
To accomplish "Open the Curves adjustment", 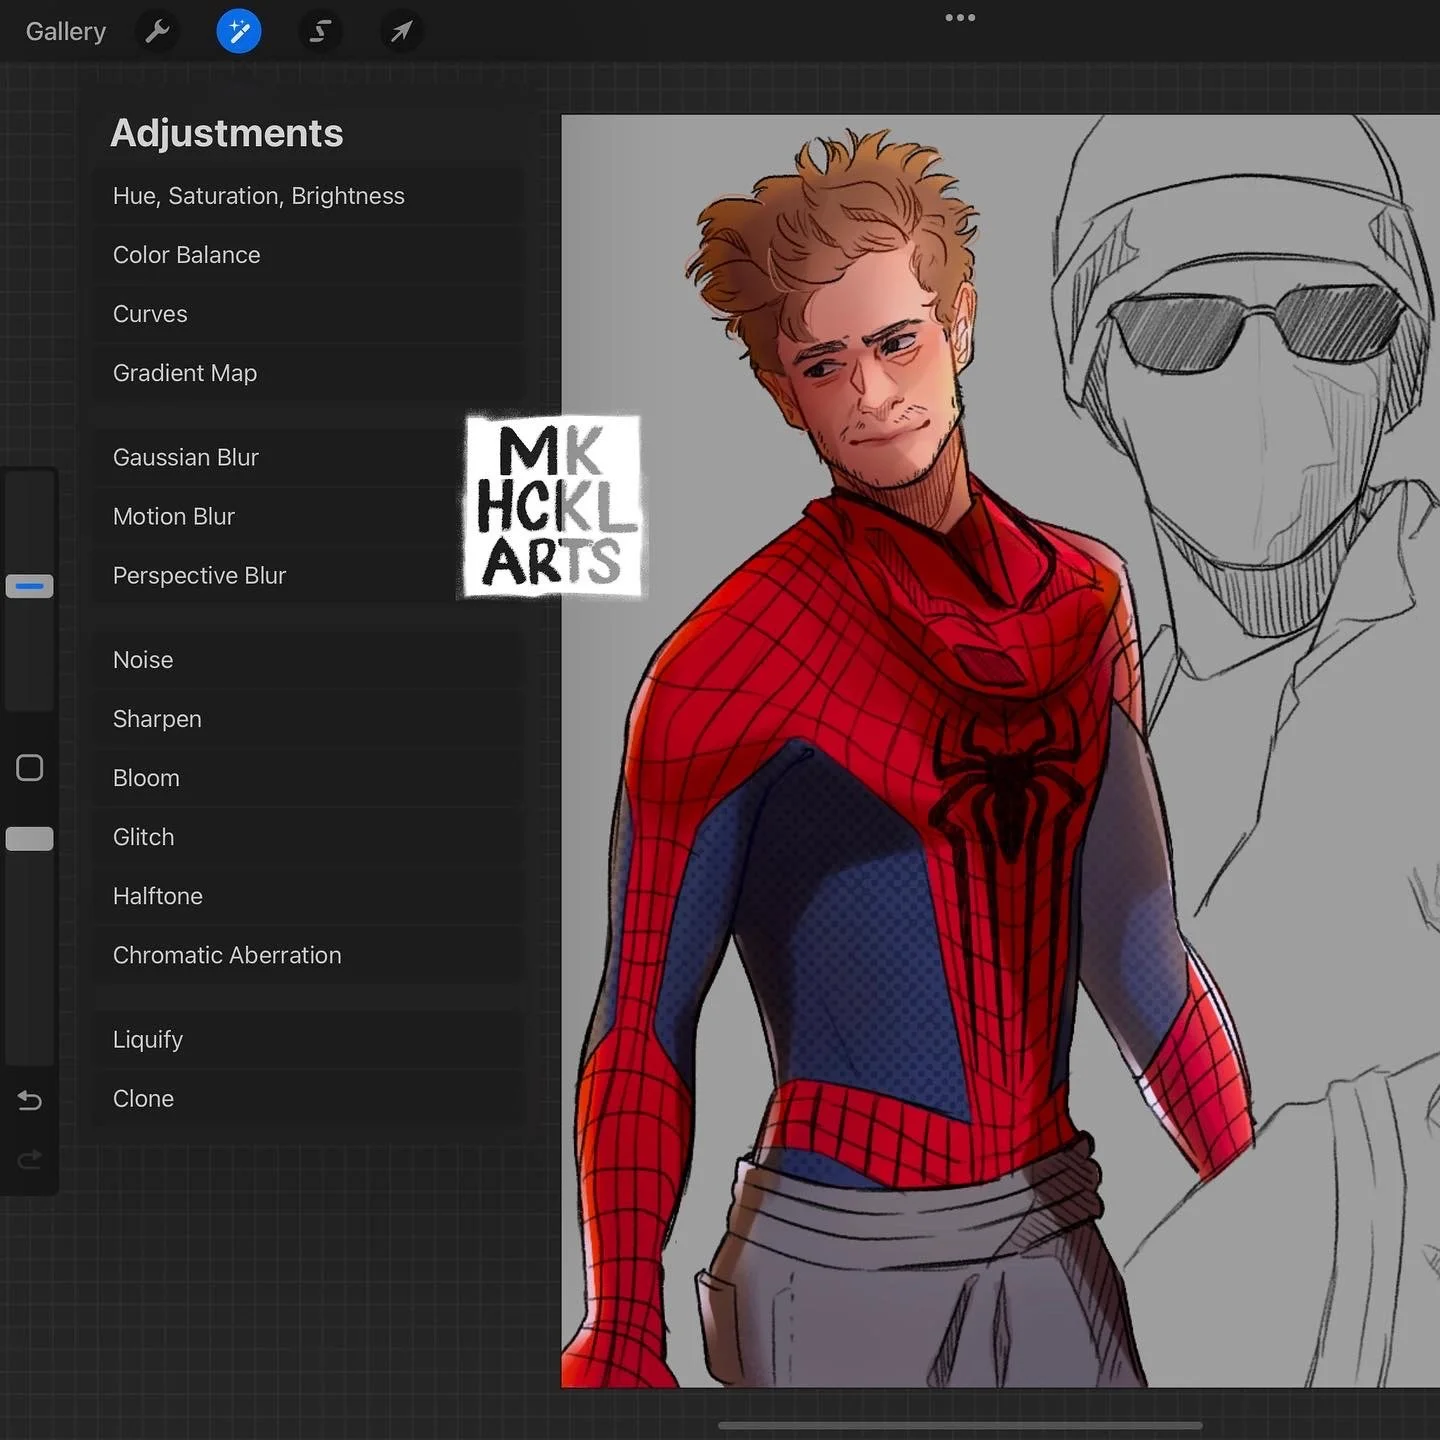I will point(308,314).
